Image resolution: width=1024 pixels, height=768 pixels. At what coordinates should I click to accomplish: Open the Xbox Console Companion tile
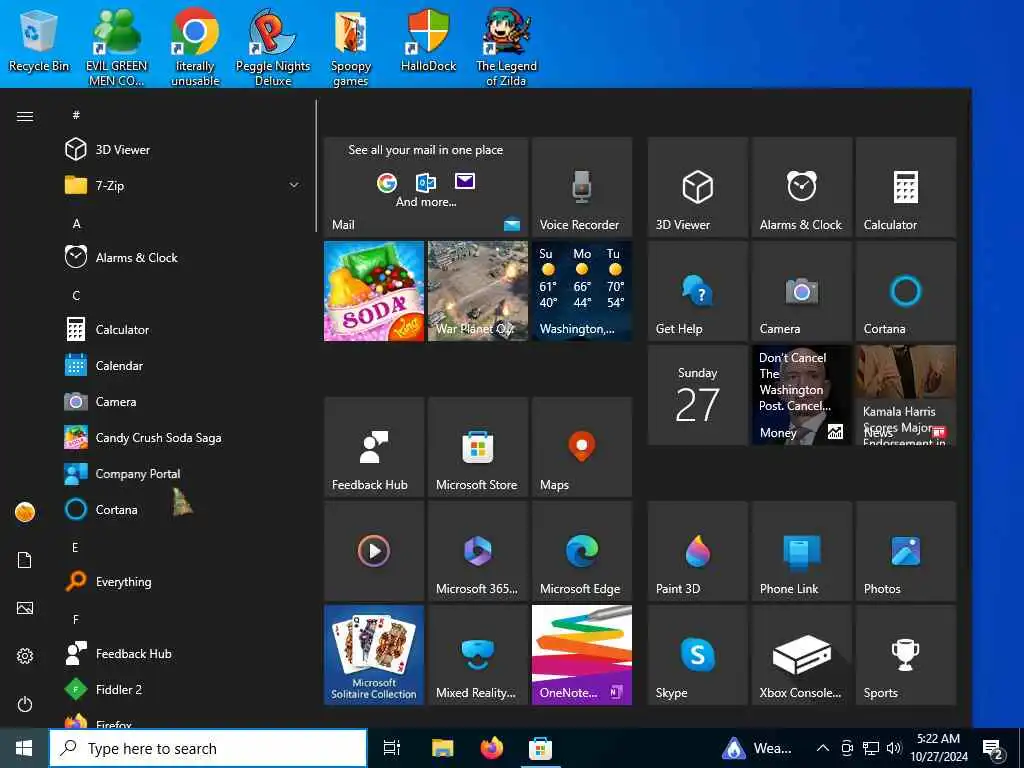click(x=801, y=654)
